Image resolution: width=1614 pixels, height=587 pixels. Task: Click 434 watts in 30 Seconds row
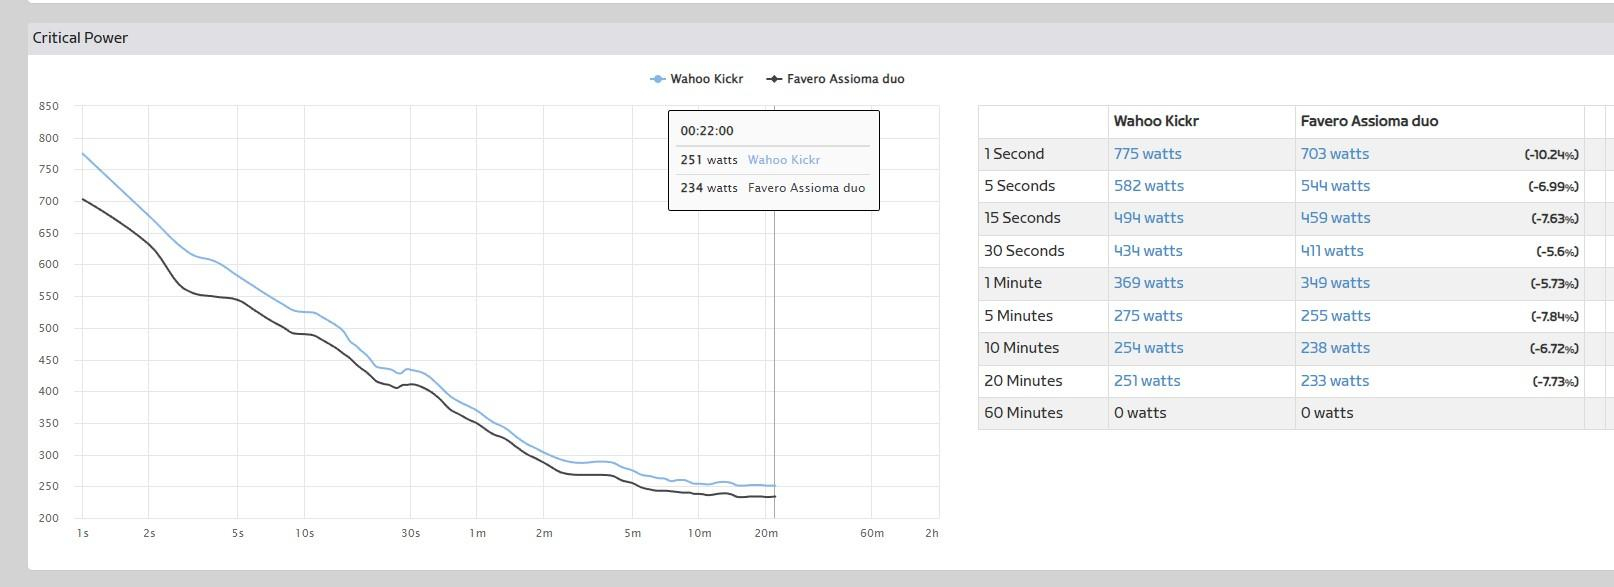click(1148, 251)
